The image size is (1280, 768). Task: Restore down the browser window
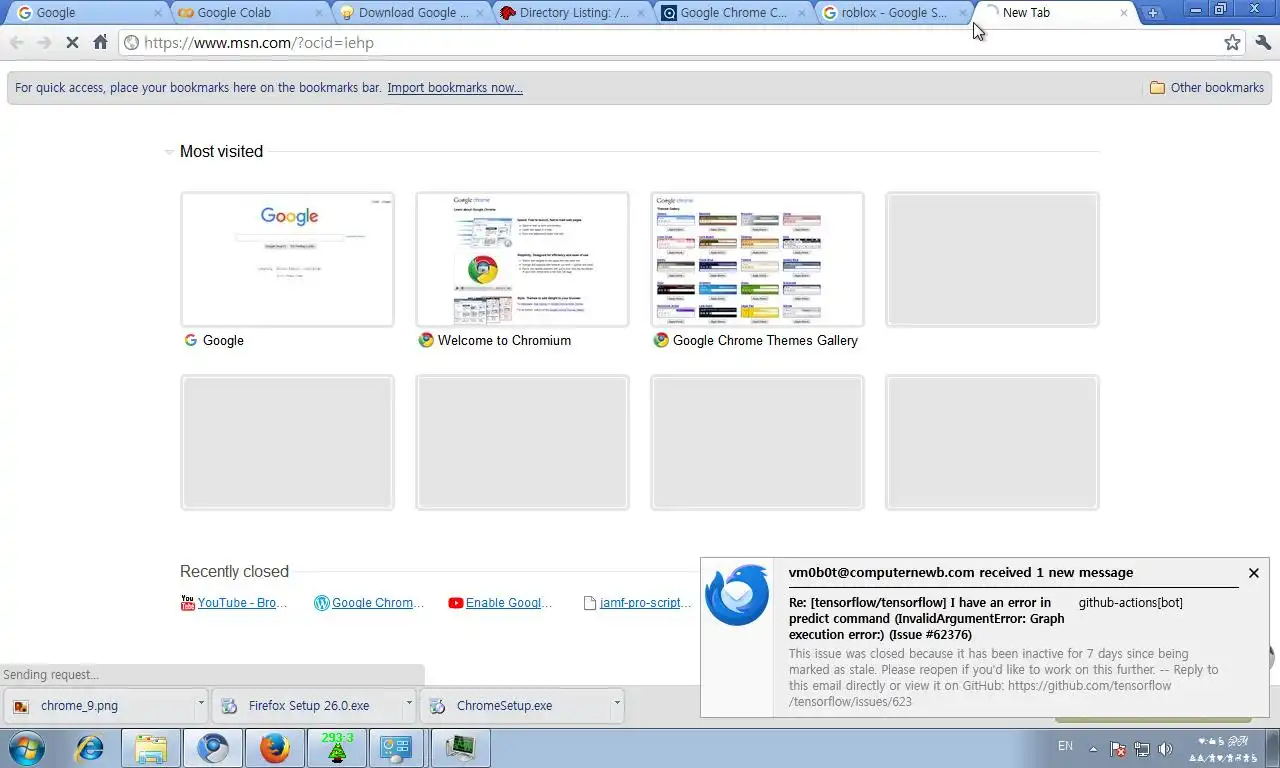pyautogui.click(x=1221, y=9)
